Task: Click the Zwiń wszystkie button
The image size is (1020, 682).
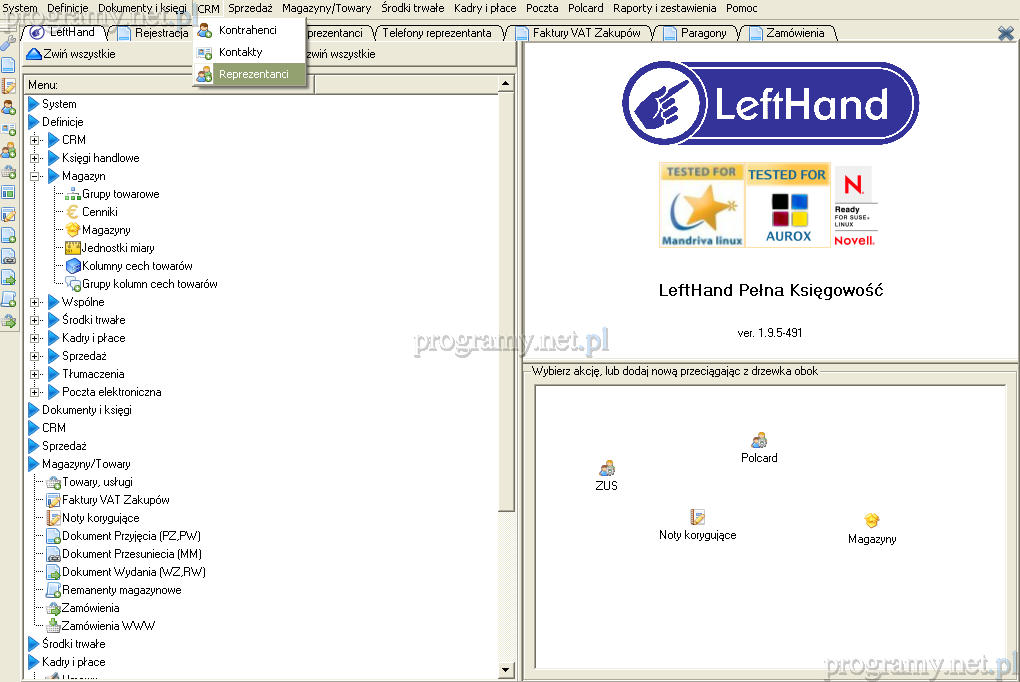Action: (70, 54)
